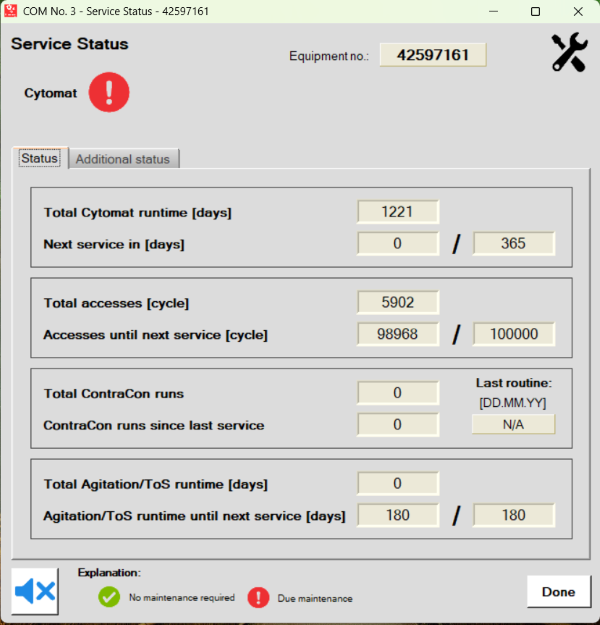Click the app icon in the title bar
This screenshot has height=625, width=600.
[x=12, y=11]
